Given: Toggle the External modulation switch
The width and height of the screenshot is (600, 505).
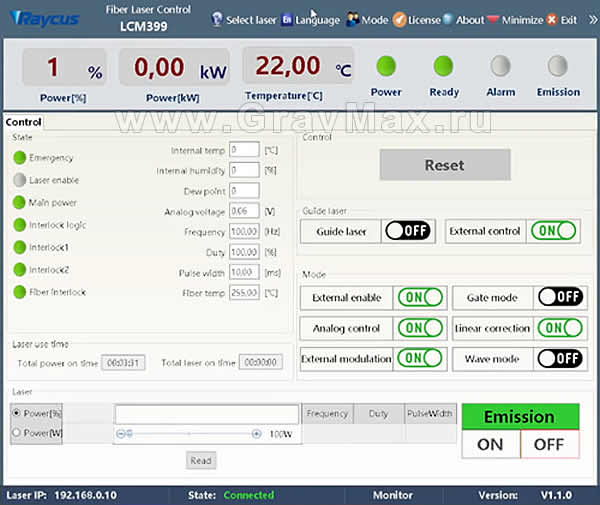Looking at the screenshot, I should click(420, 358).
